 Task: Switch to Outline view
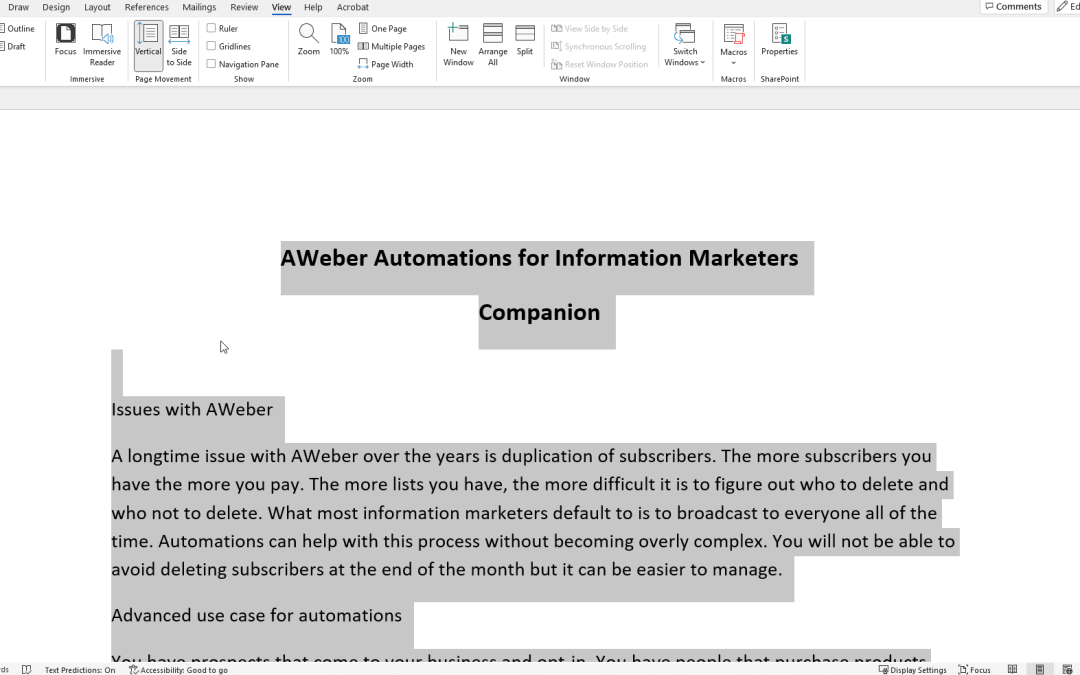17,28
